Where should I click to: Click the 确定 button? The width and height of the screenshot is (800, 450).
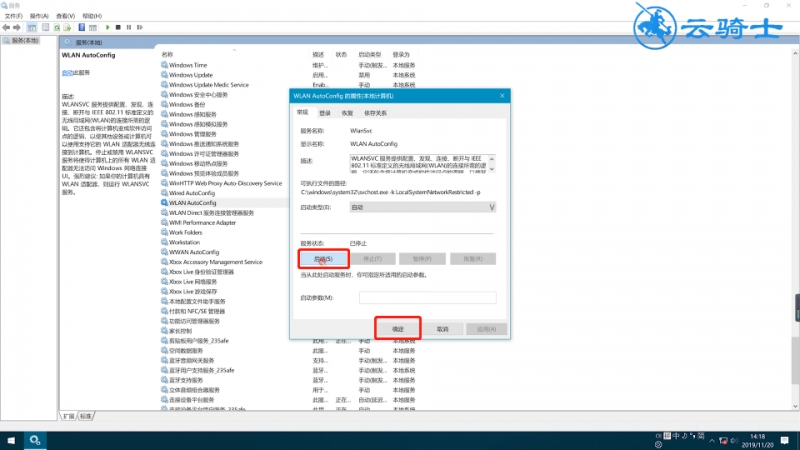pos(398,329)
